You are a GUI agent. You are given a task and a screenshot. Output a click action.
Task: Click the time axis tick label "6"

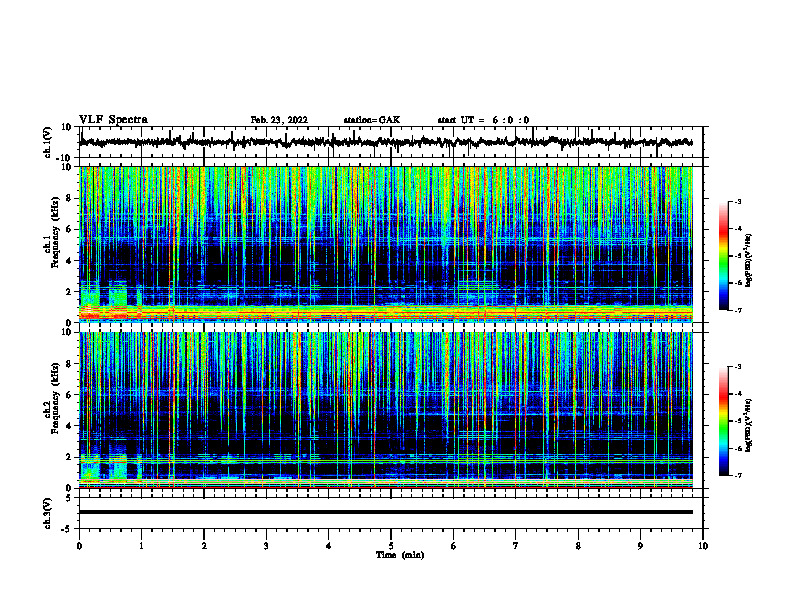click(x=454, y=546)
